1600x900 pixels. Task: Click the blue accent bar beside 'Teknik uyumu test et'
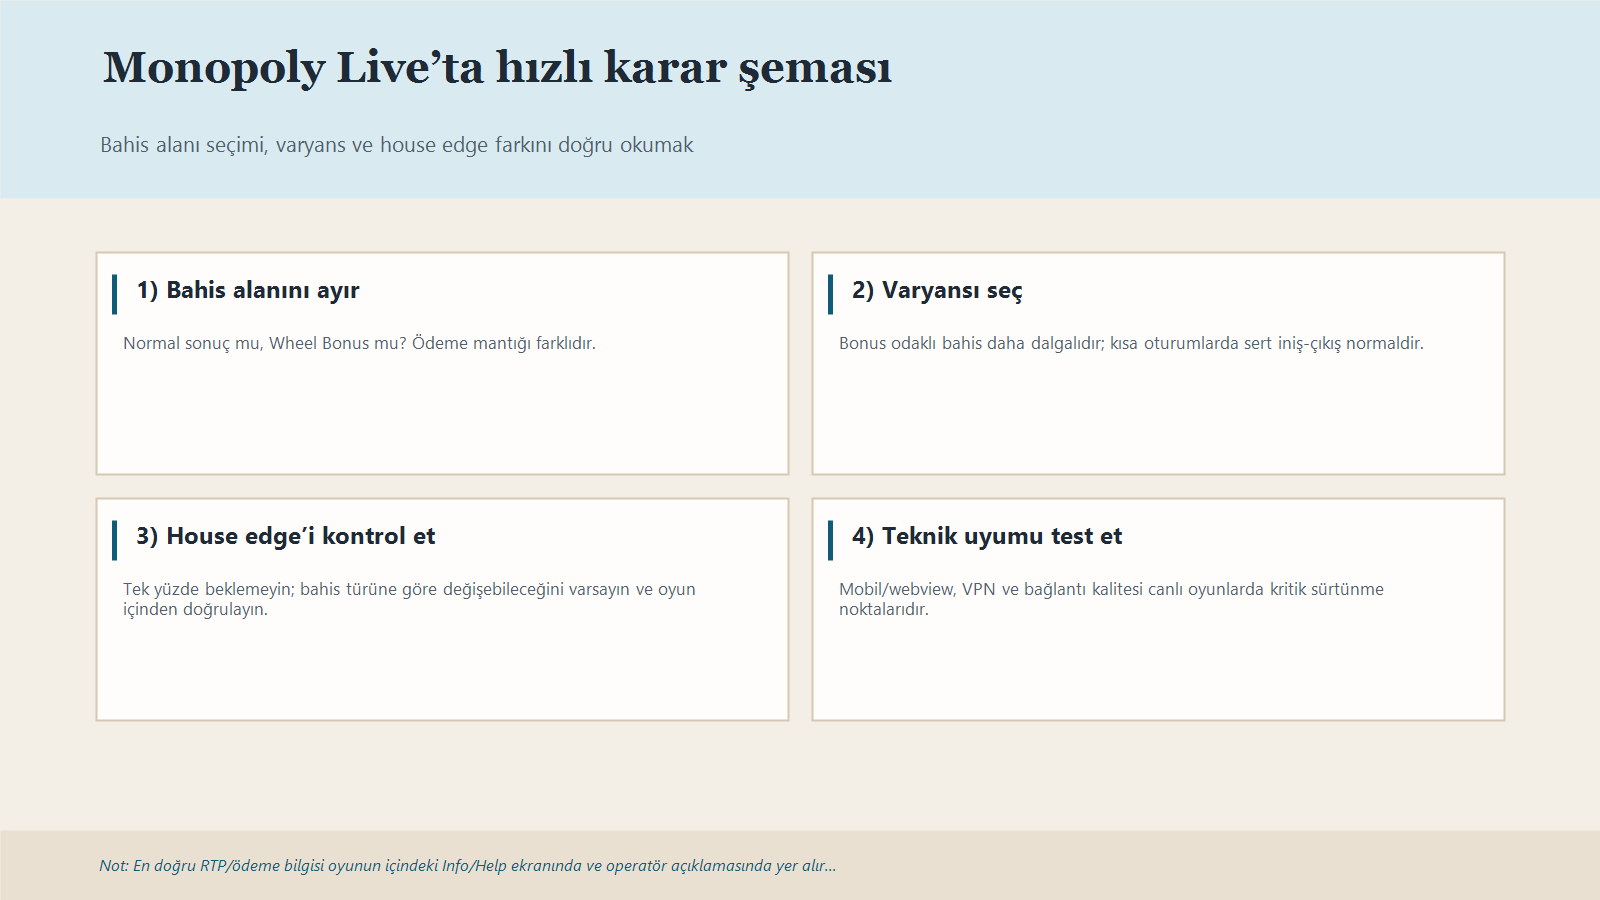point(830,540)
